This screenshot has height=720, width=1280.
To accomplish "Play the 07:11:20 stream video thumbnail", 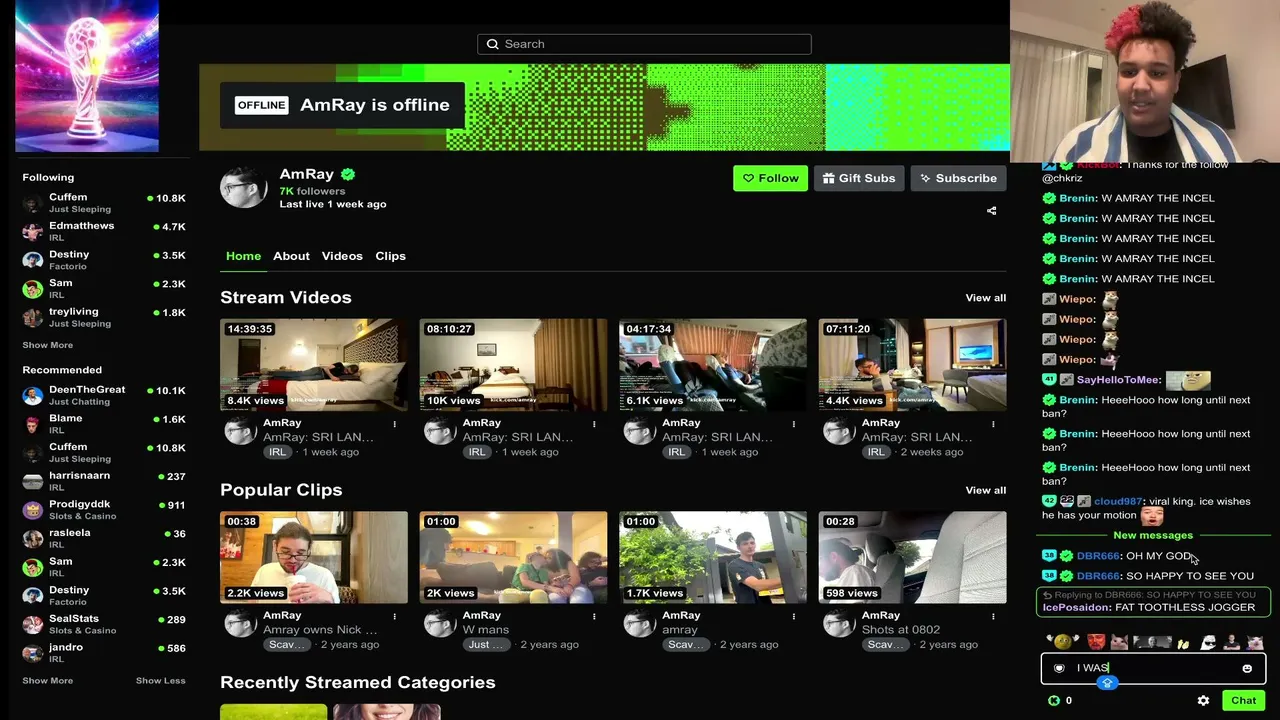I will (x=913, y=365).
